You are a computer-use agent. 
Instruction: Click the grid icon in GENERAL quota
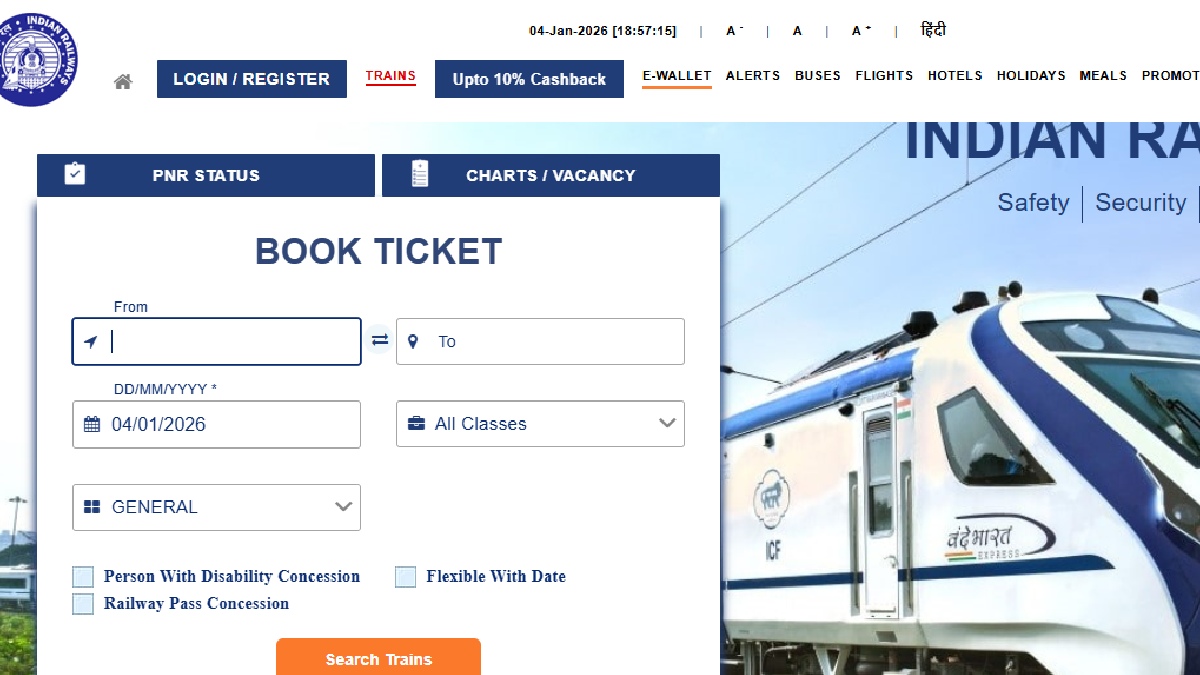pyautogui.click(x=92, y=507)
